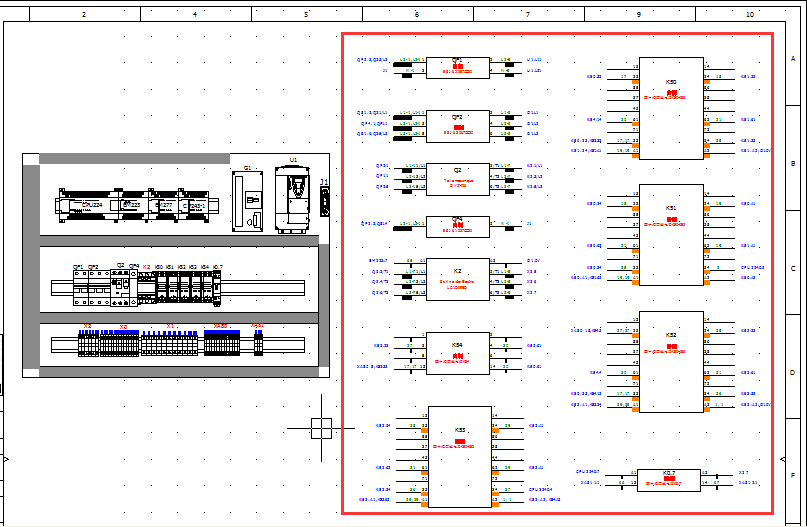Select the KS2 relay on the DIN rail

point(185,287)
